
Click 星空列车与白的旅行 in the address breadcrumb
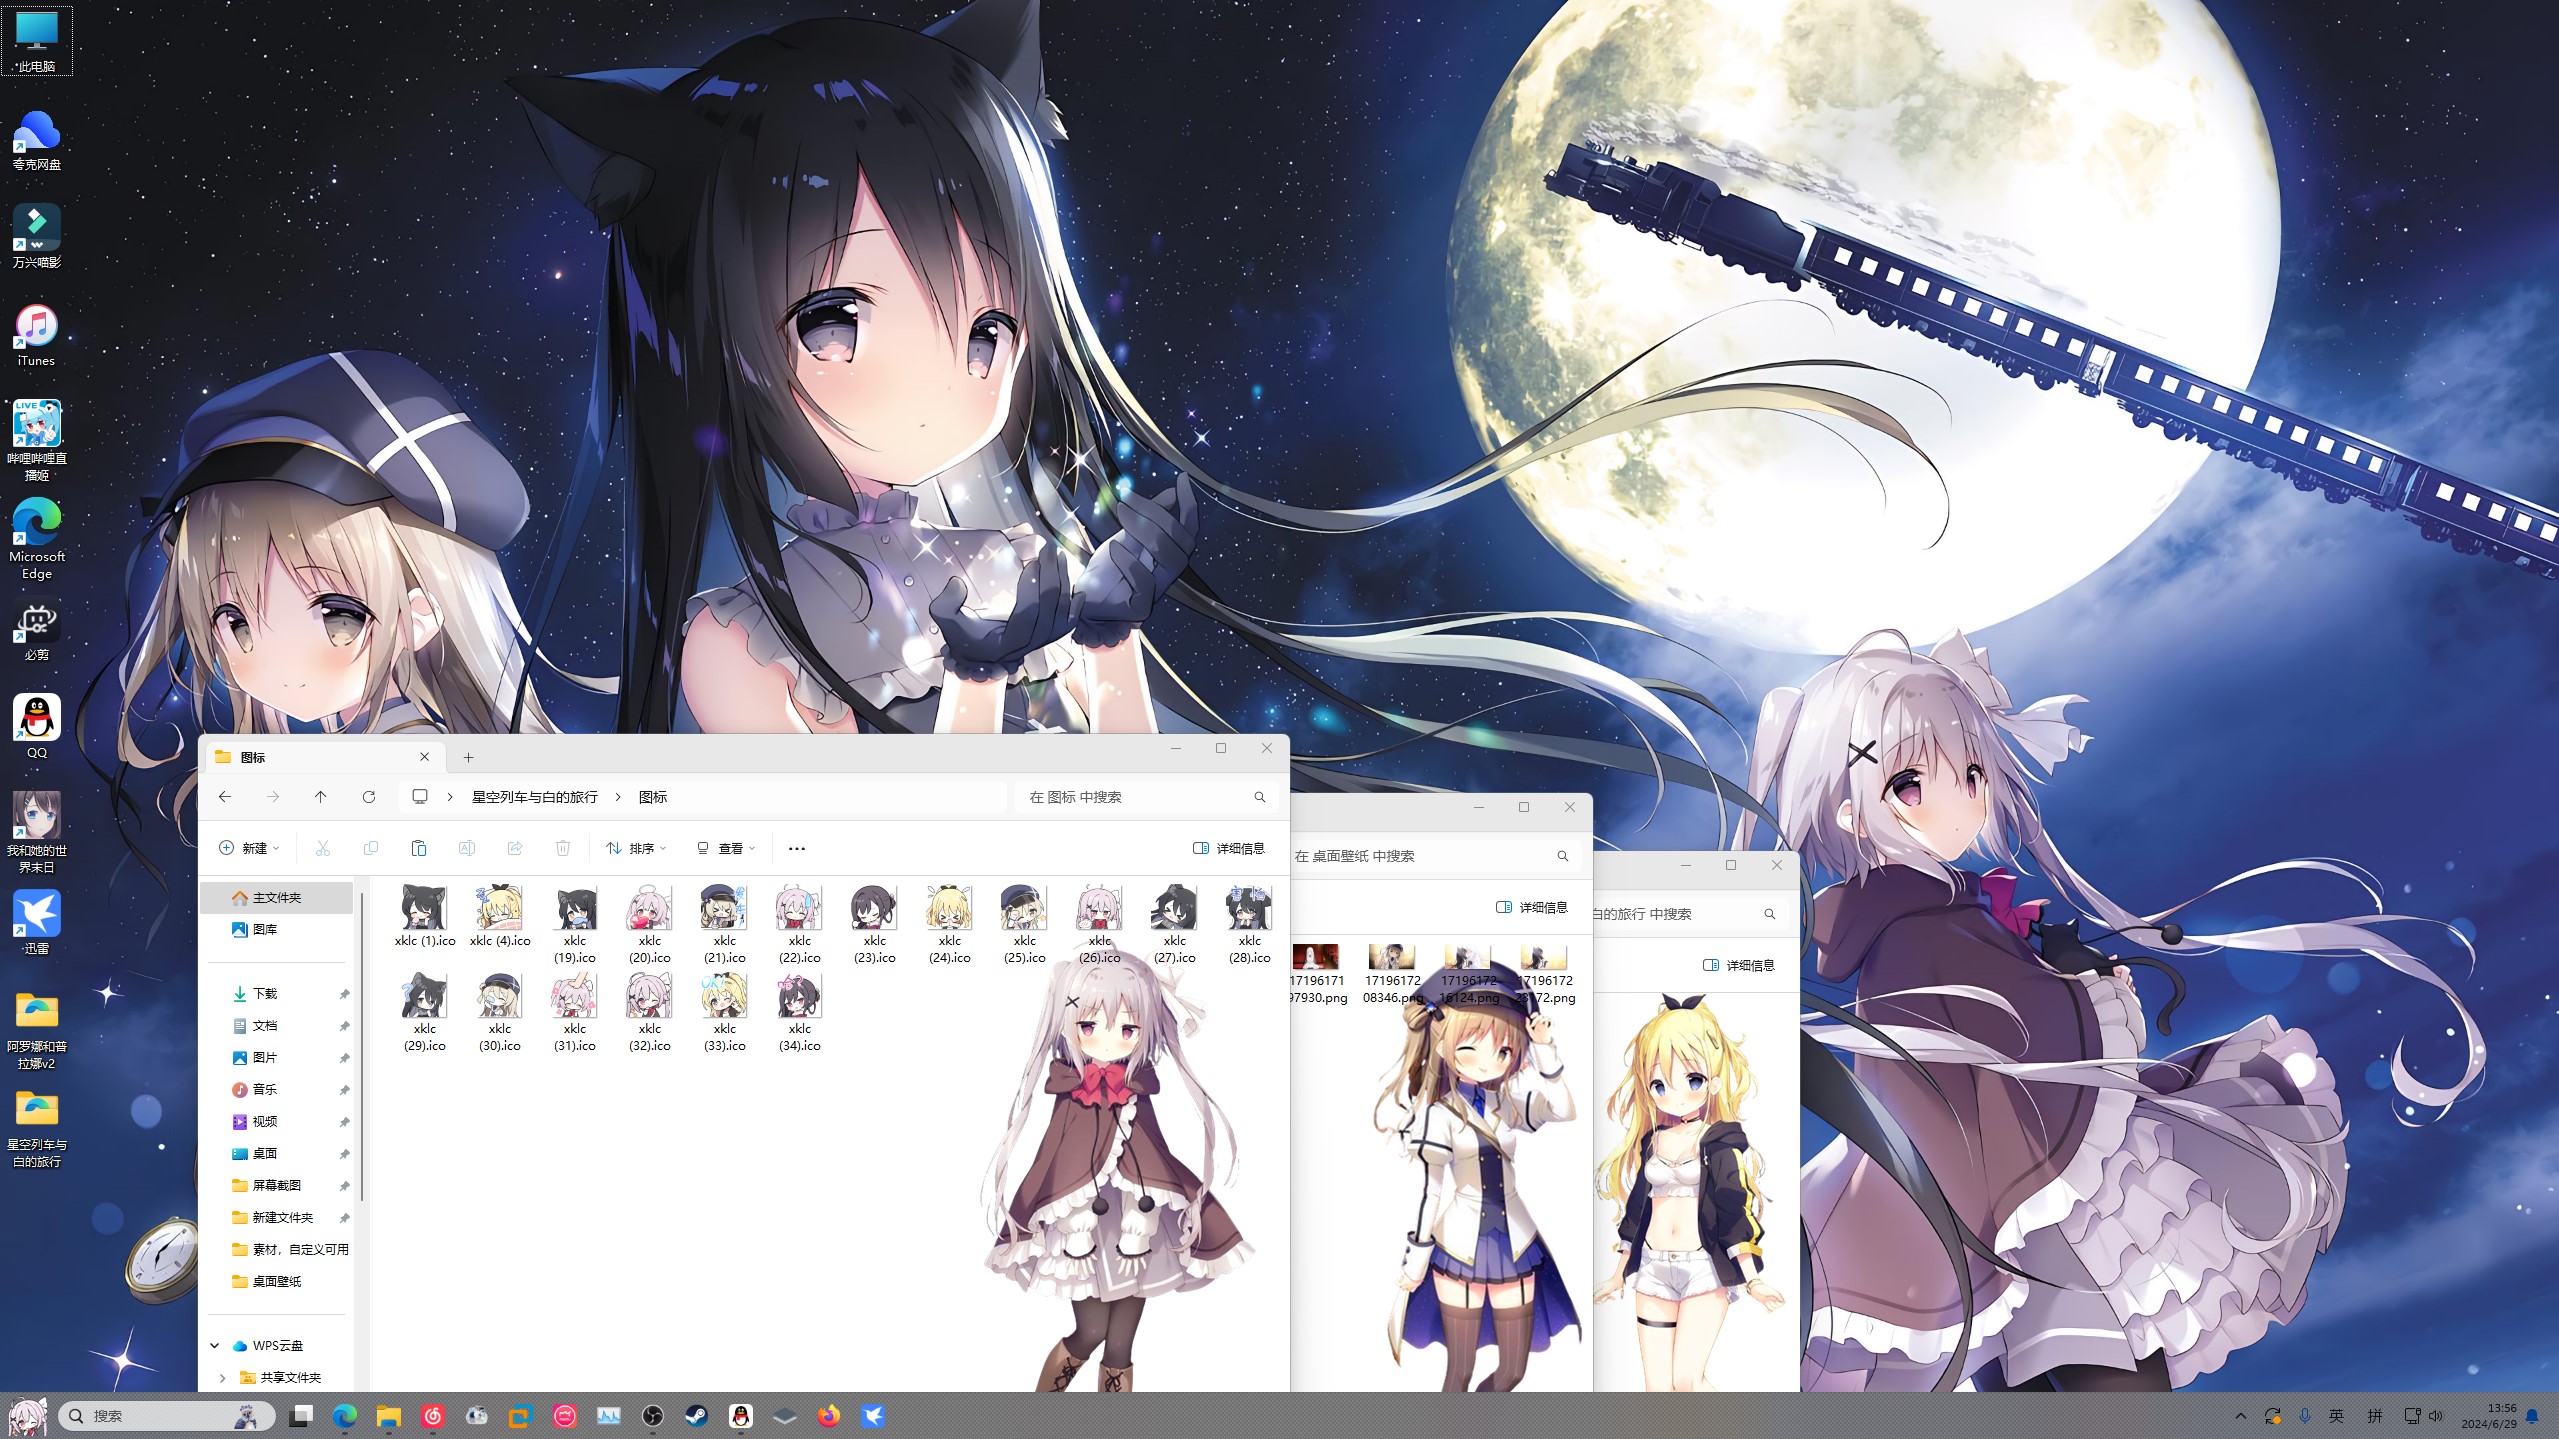535,797
